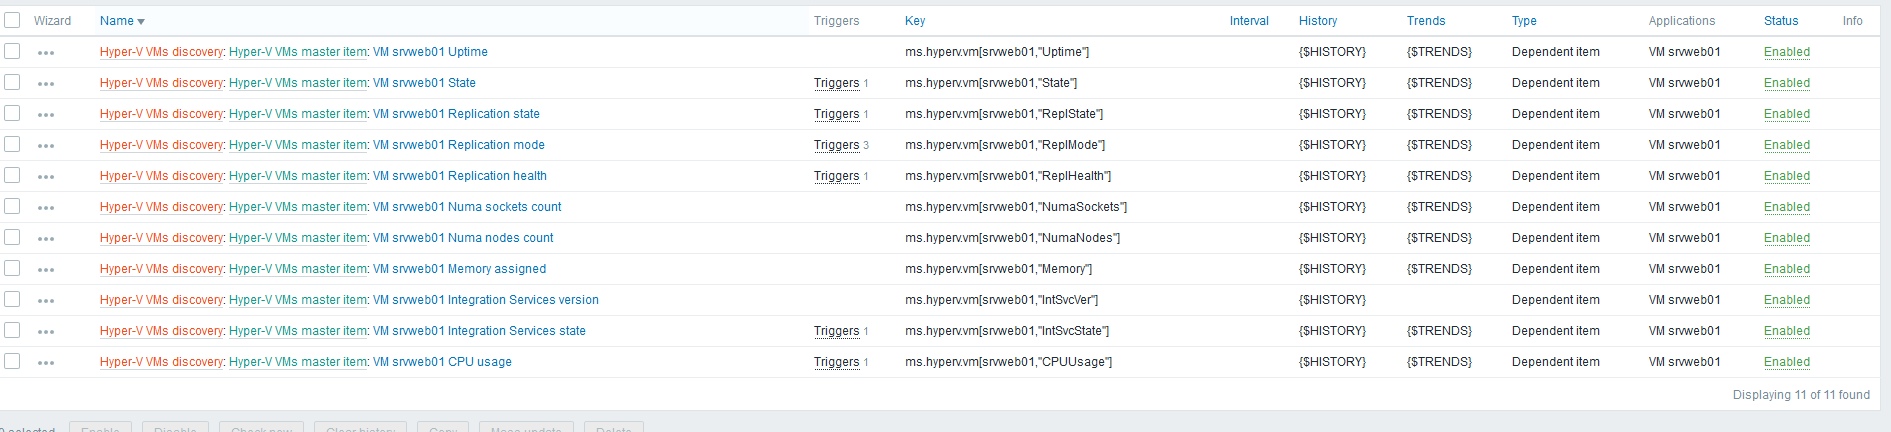Sort by History column header
The height and width of the screenshot is (432, 1891).
[1318, 21]
